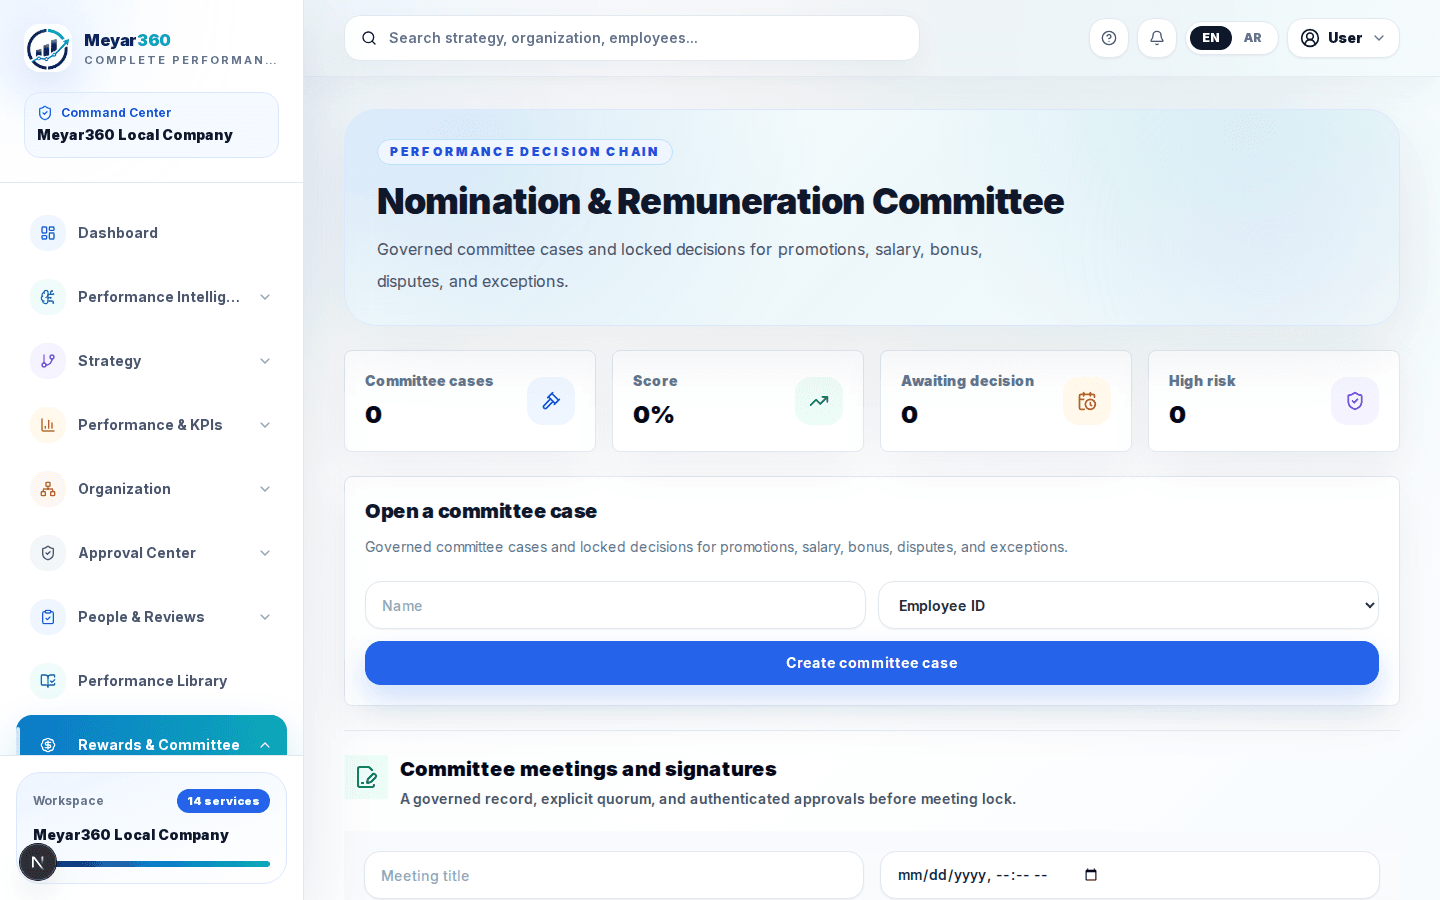Switch language to AR
This screenshot has height=900, width=1440.
pos(1253,38)
